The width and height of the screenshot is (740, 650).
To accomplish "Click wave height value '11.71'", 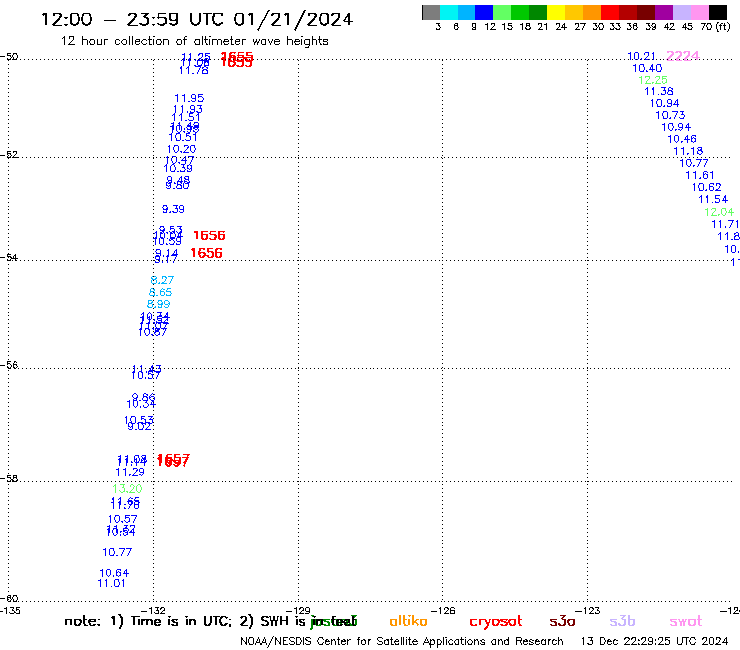I will point(725,224).
